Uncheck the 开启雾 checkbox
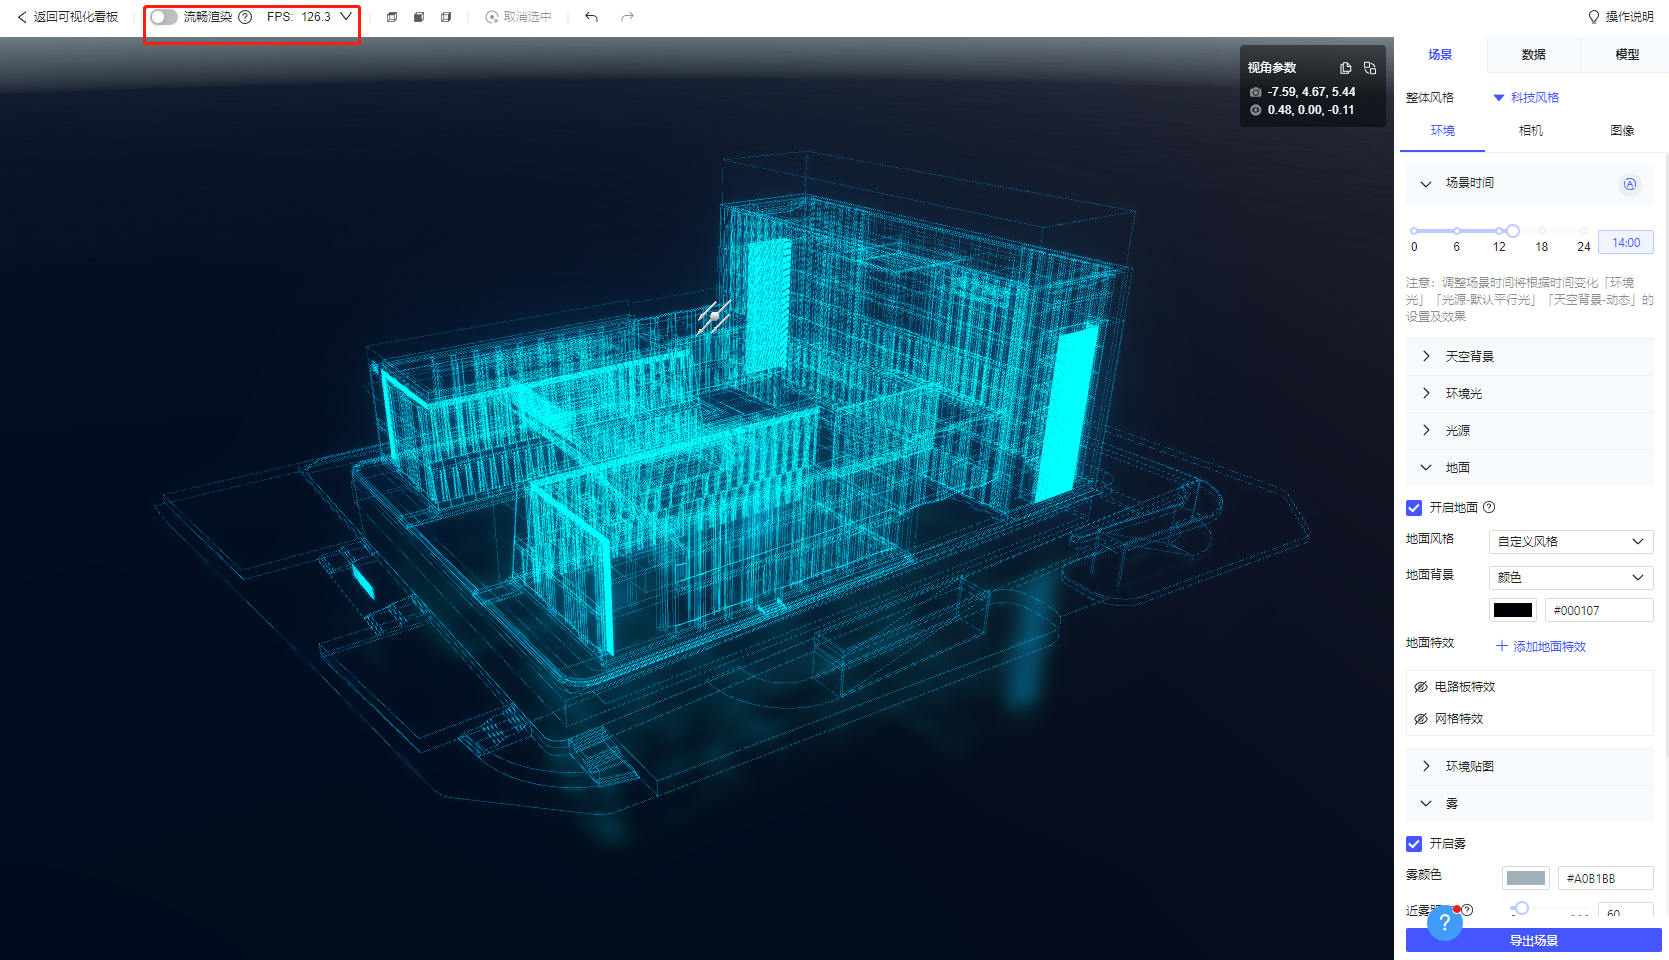The image size is (1669, 960). click(1414, 844)
